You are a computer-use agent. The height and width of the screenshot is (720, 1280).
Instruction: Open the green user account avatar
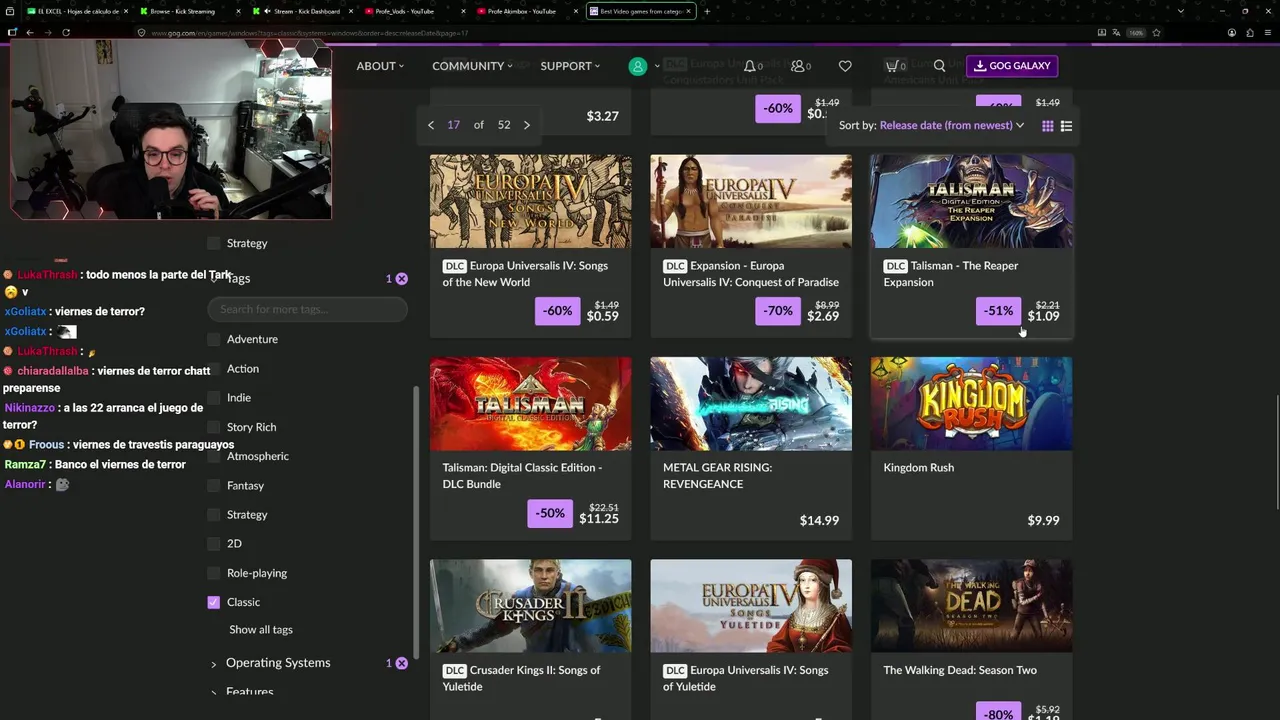pos(637,66)
